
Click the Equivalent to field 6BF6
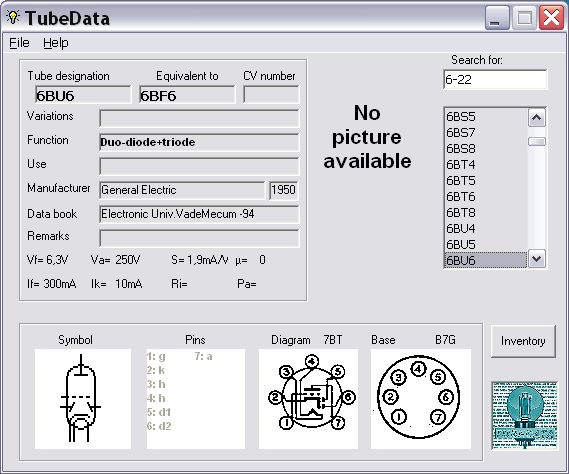tap(187, 95)
